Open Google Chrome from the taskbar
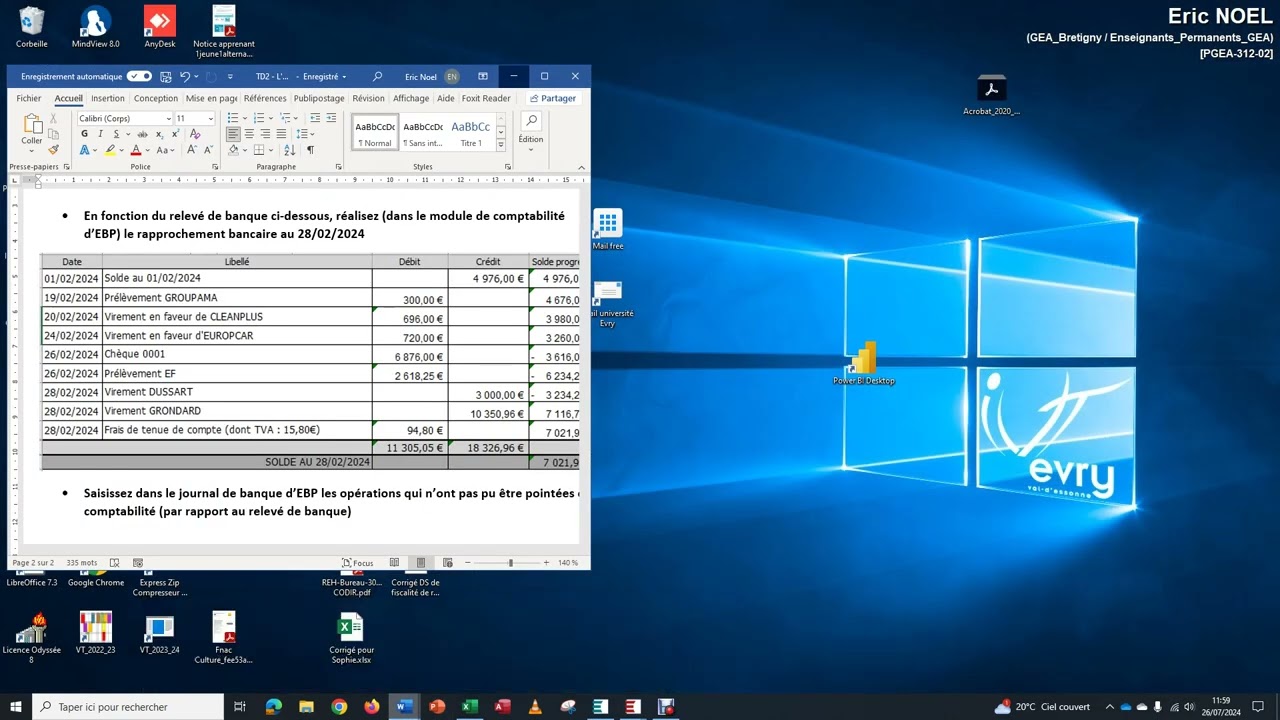Viewport: 1280px width, 720px height. tap(339, 707)
